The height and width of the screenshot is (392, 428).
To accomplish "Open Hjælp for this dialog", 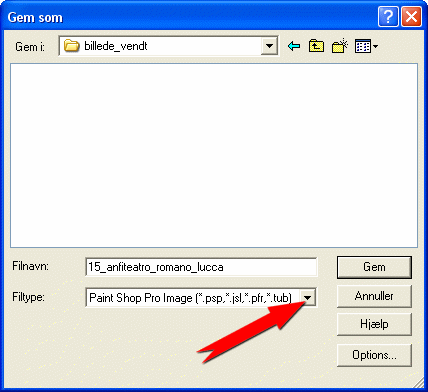I will pyautogui.click(x=374, y=324).
